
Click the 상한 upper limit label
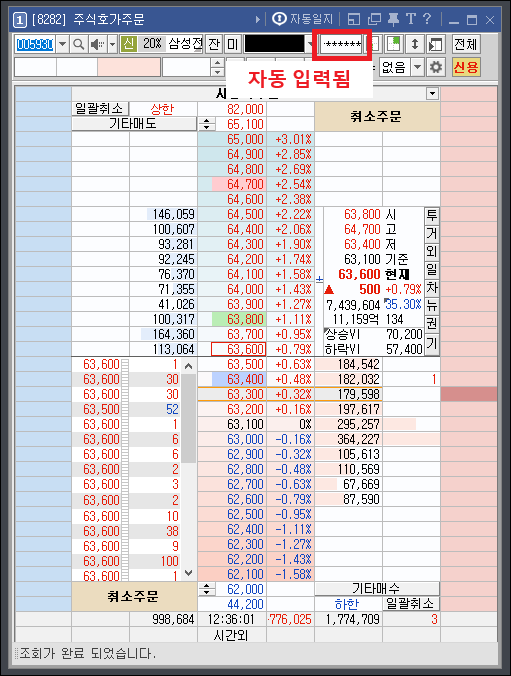pyautogui.click(x=163, y=109)
